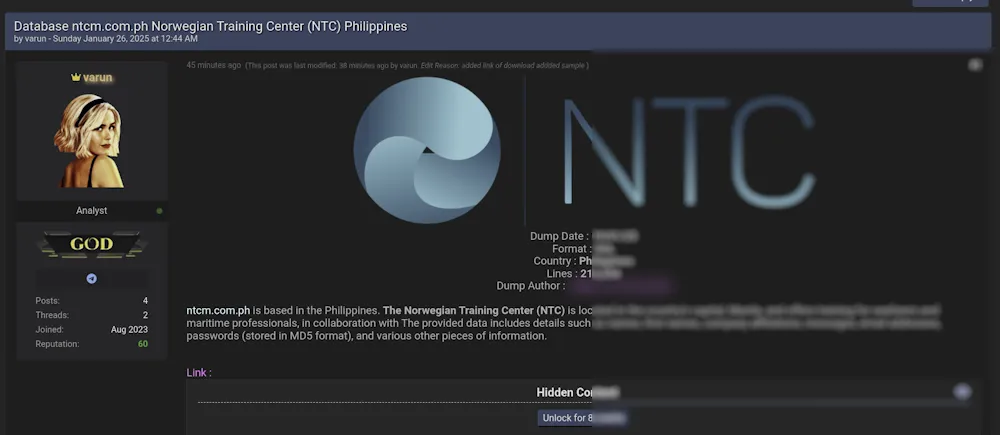The height and width of the screenshot is (435, 1000).
Task: Click the round icon in Hidden Content header
Action: [x=962, y=392]
